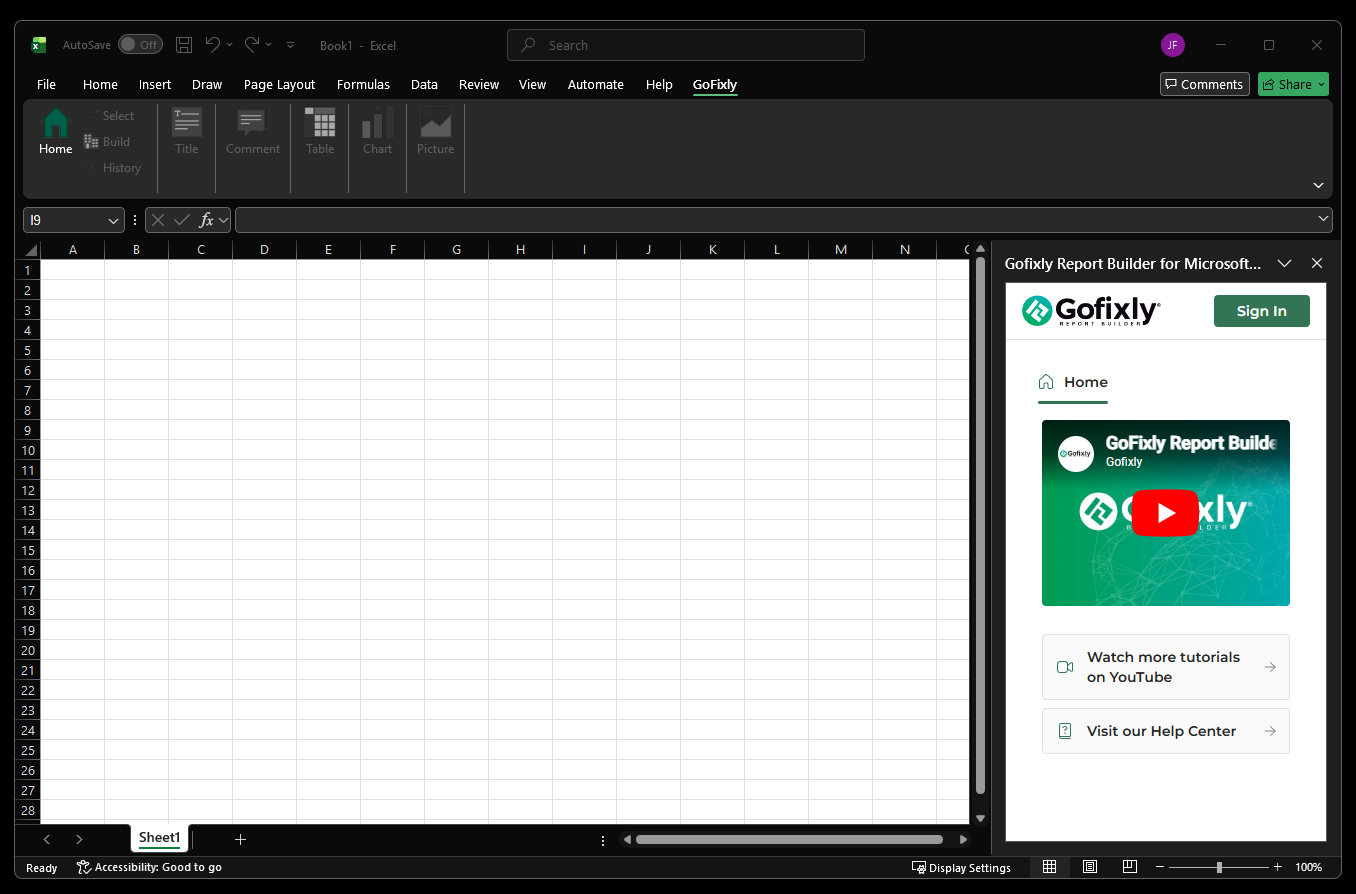Expand the Undo dropdown arrow
Screen dimensions: 1356x894
(x=231, y=44)
